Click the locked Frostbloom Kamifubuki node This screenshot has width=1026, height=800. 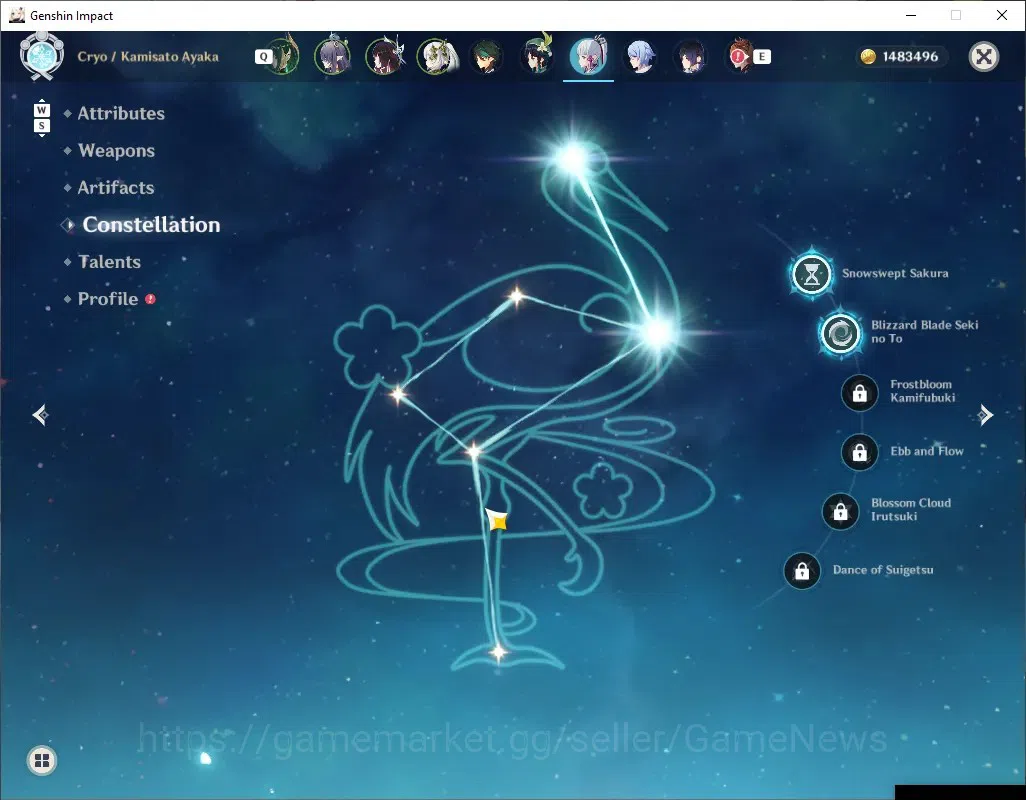[x=860, y=392]
